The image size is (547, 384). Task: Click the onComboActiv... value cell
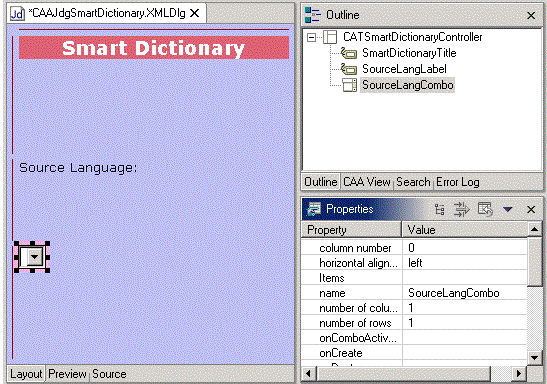click(465, 338)
